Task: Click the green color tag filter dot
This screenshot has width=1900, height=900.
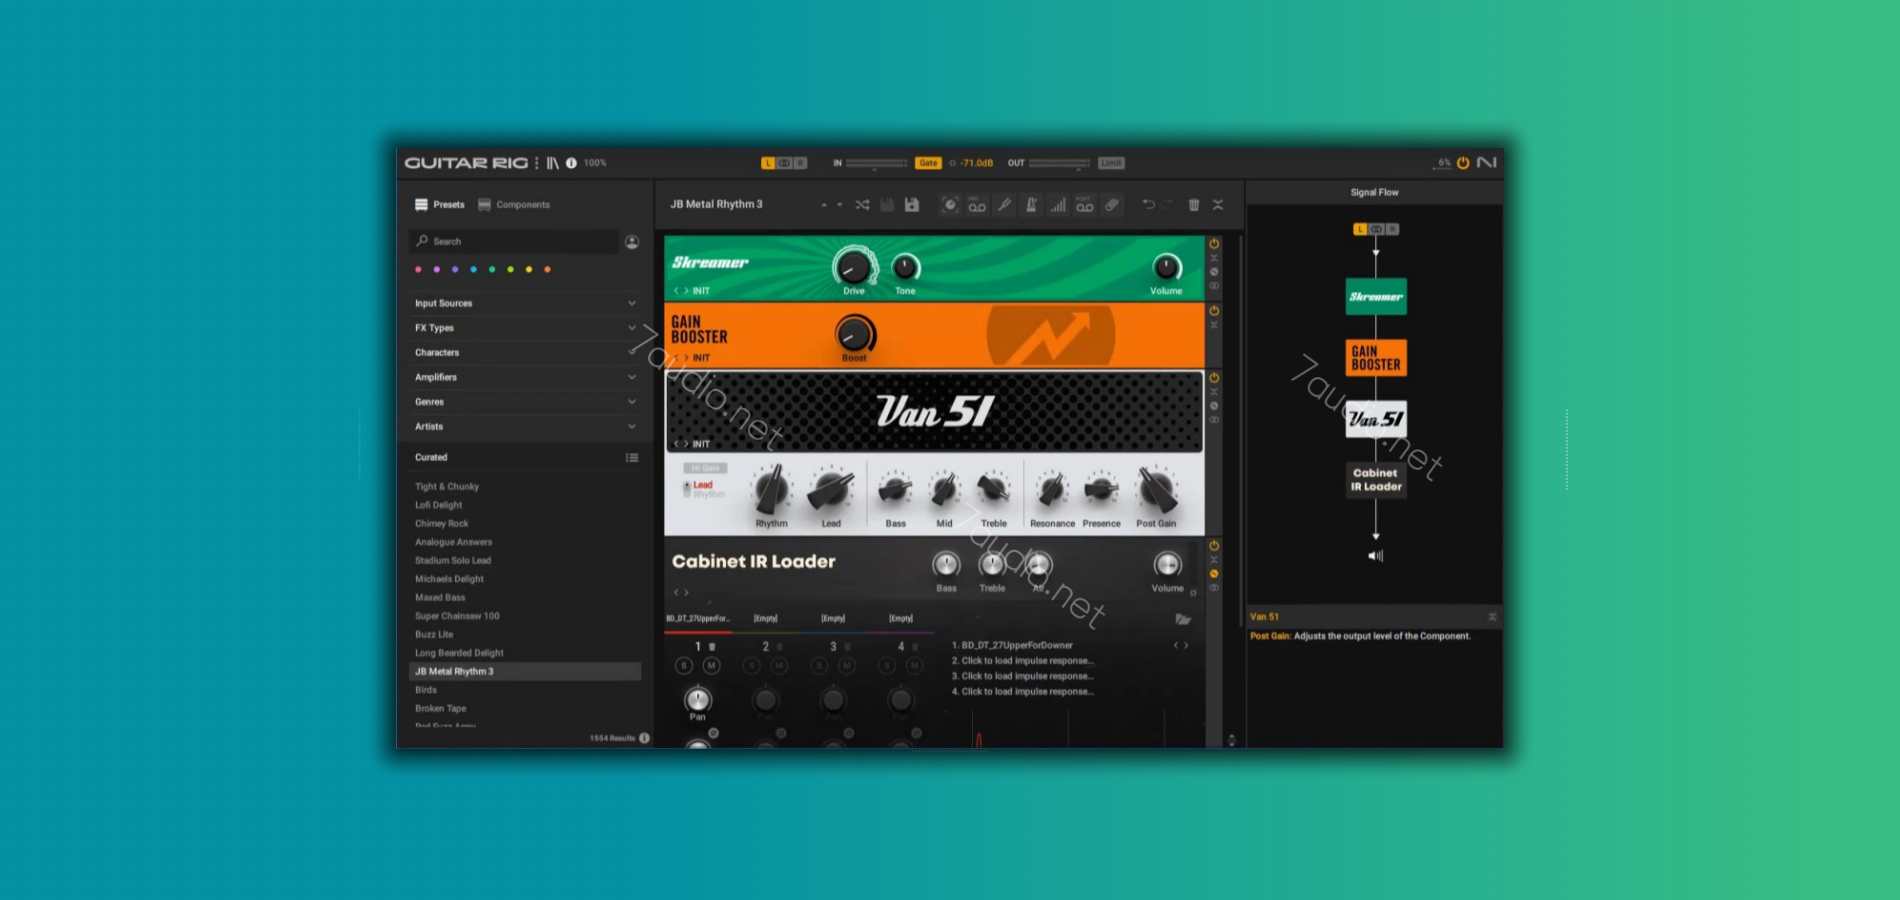Action: coord(492,270)
